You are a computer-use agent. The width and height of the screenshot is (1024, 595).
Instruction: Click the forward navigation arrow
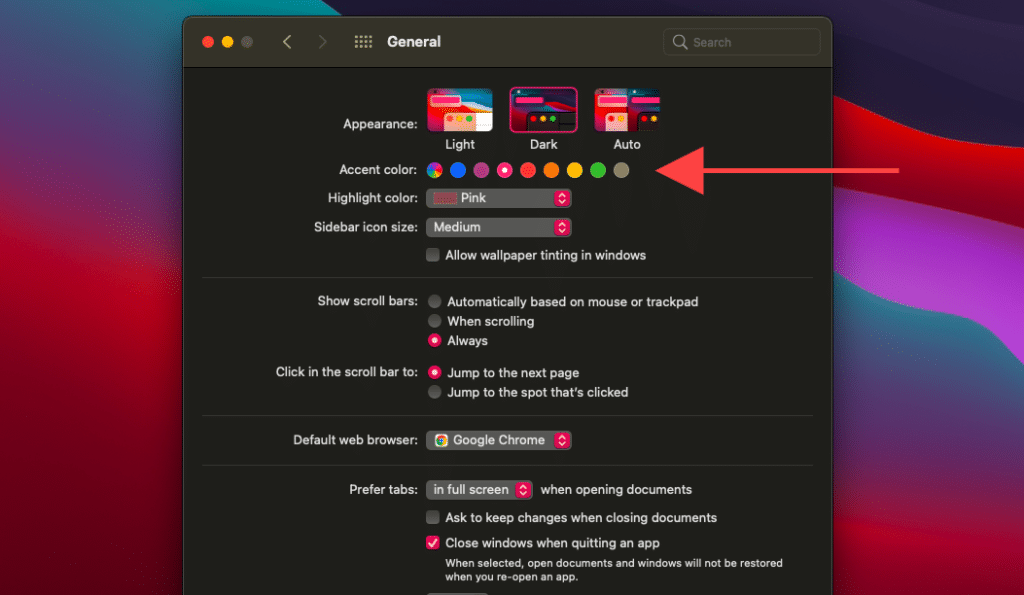322,42
